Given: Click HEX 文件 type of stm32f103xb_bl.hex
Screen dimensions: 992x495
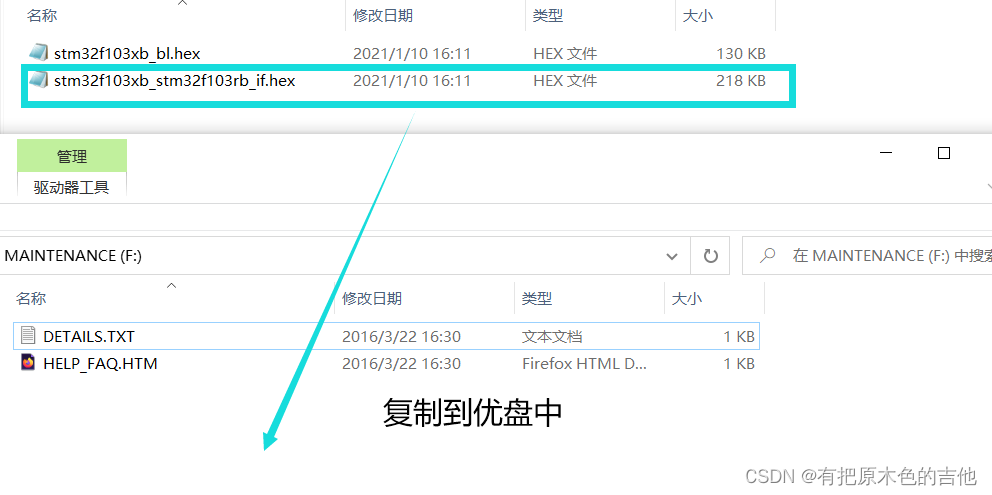Looking at the screenshot, I should pyautogui.click(x=565, y=54).
